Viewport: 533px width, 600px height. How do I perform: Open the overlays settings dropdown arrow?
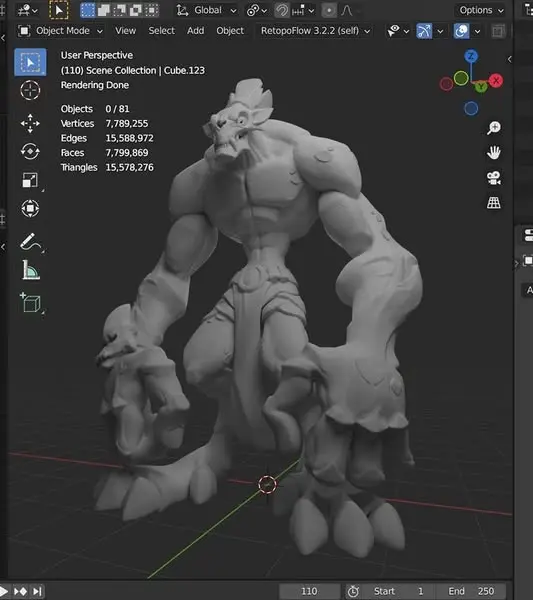pyautogui.click(x=478, y=31)
